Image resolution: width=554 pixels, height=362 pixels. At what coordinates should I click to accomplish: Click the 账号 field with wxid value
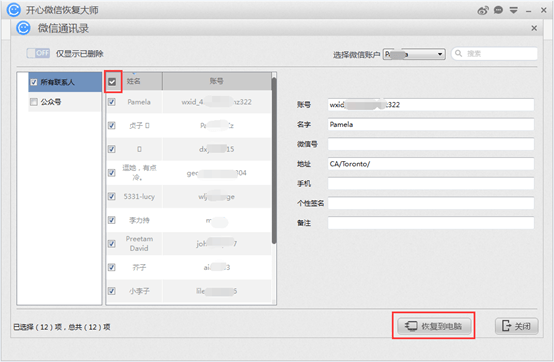pyautogui.click(x=431, y=105)
